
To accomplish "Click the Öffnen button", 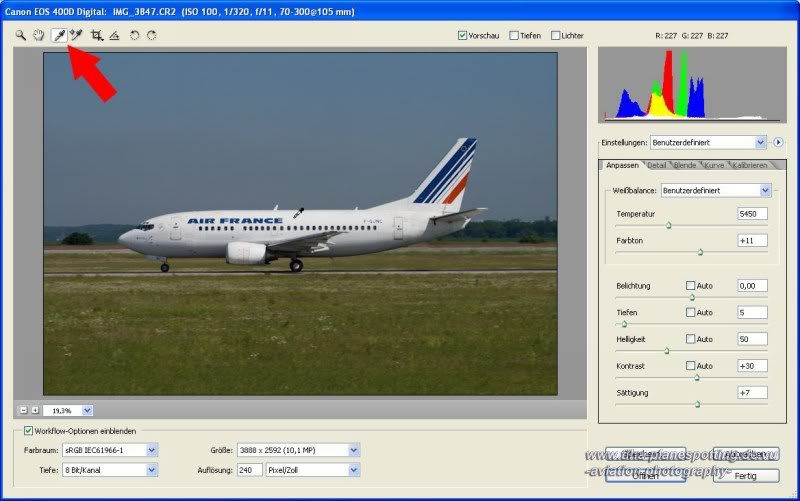I will [645, 475].
